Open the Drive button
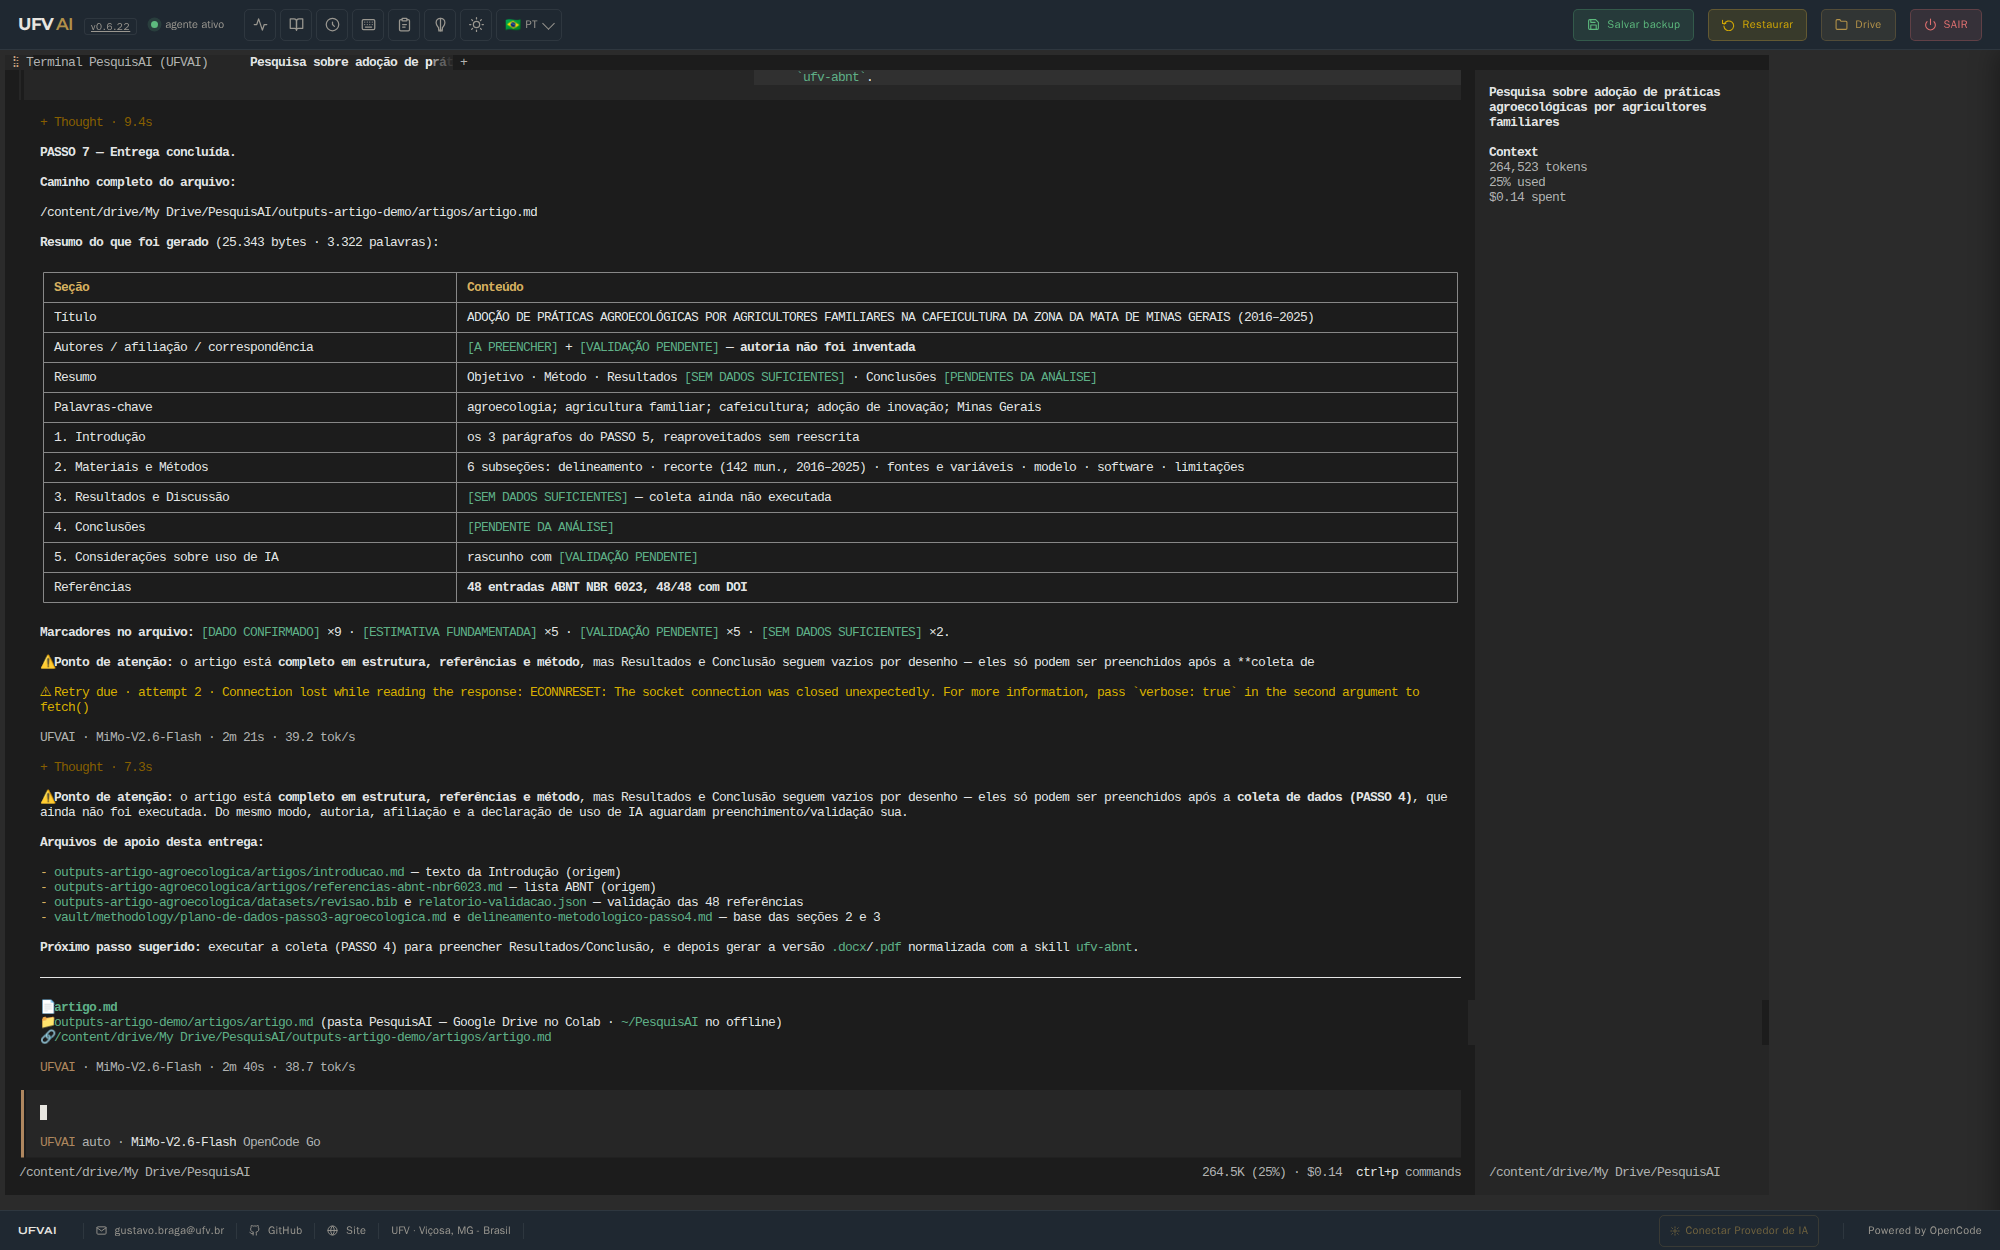The image size is (2000, 1250). tap(1858, 25)
